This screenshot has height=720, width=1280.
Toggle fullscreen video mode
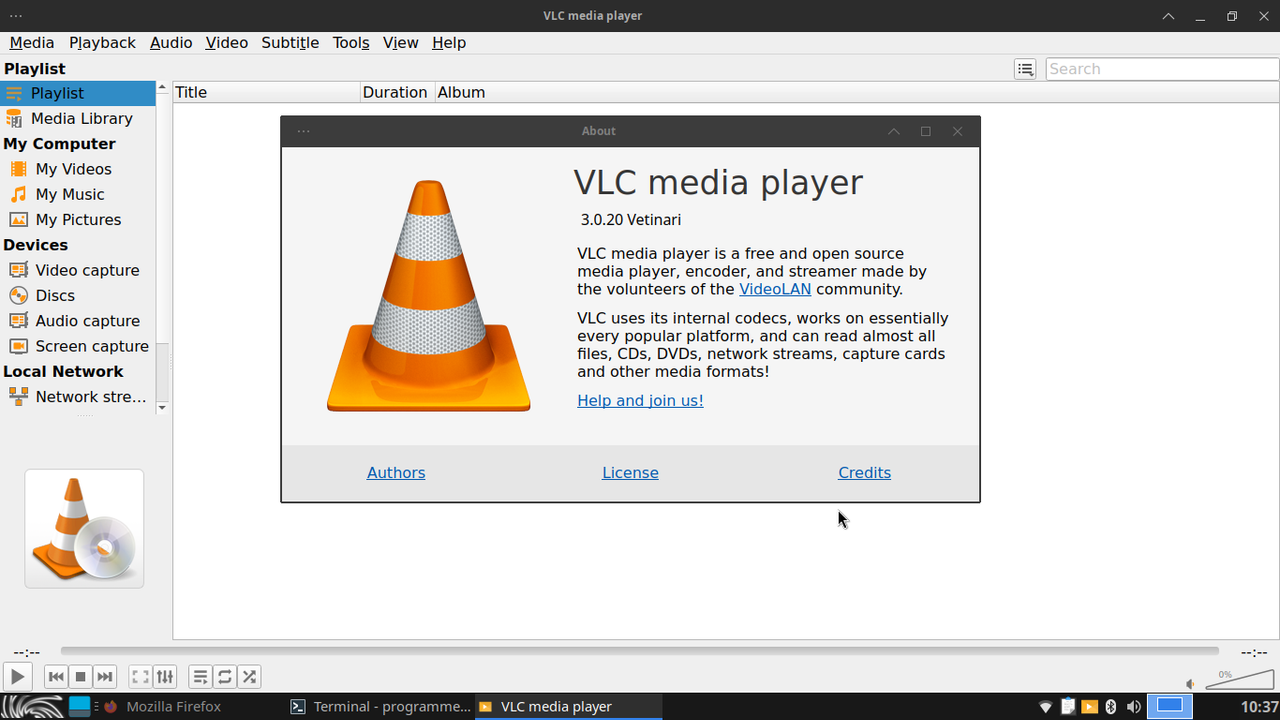pos(141,677)
